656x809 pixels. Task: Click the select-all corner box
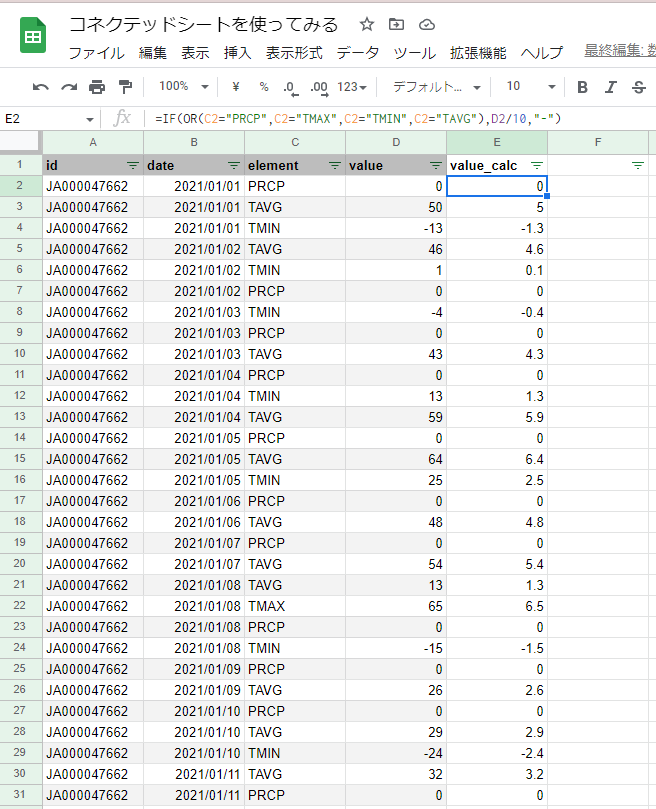[x=20, y=141]
